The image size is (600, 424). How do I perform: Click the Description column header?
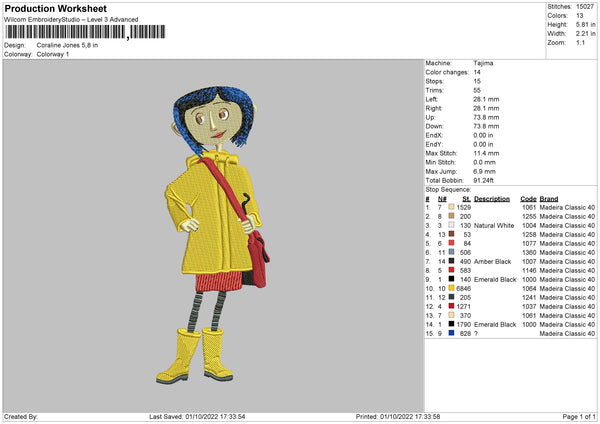[x=492, y=198]
